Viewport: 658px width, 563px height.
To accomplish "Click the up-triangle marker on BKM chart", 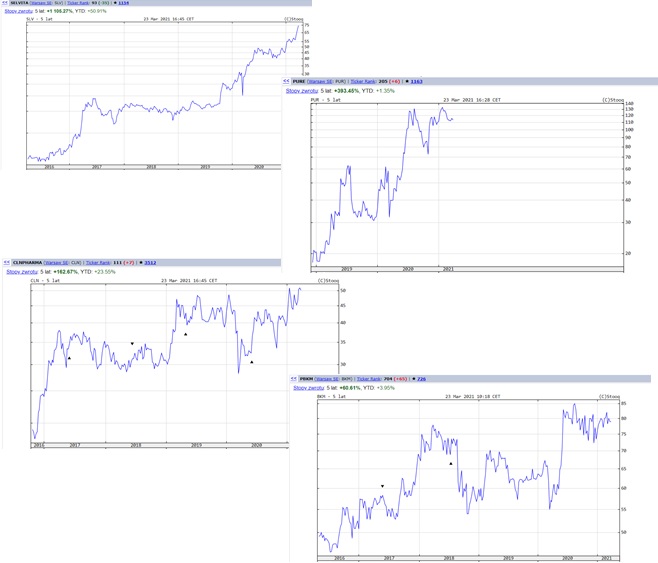I will coord(451,463).
